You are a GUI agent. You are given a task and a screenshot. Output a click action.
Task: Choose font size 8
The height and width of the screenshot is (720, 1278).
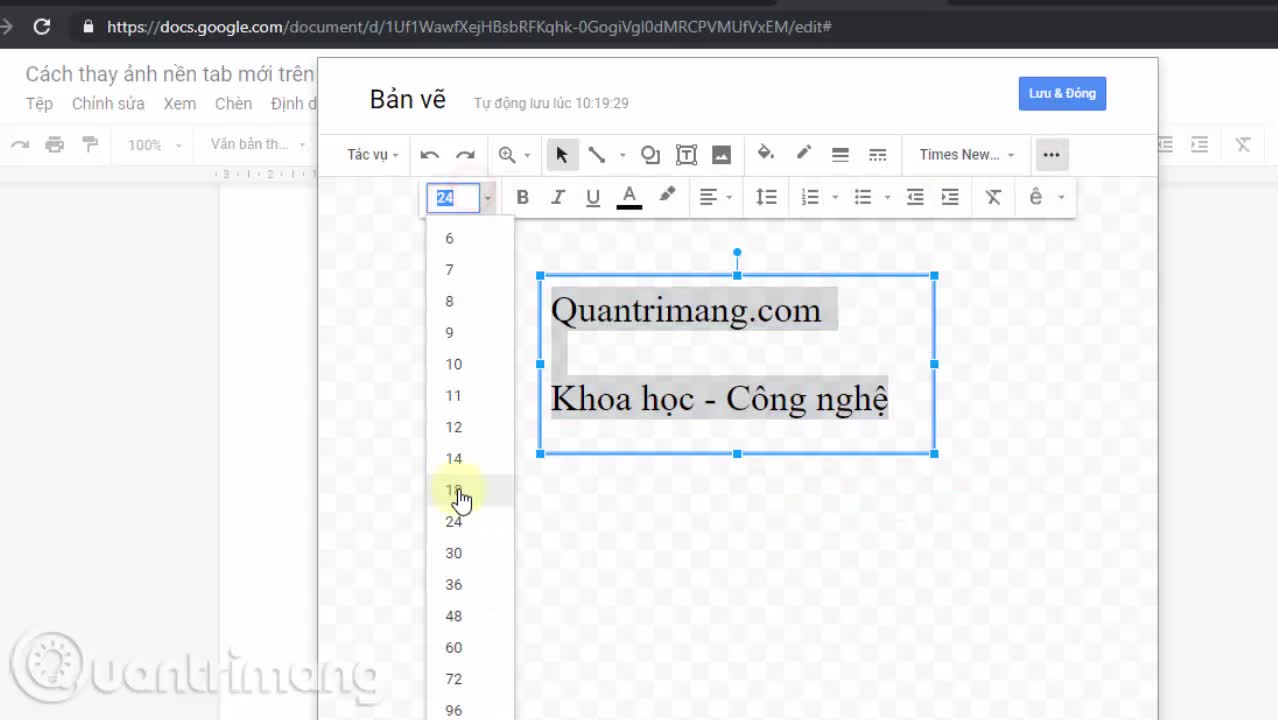[470, 301]
